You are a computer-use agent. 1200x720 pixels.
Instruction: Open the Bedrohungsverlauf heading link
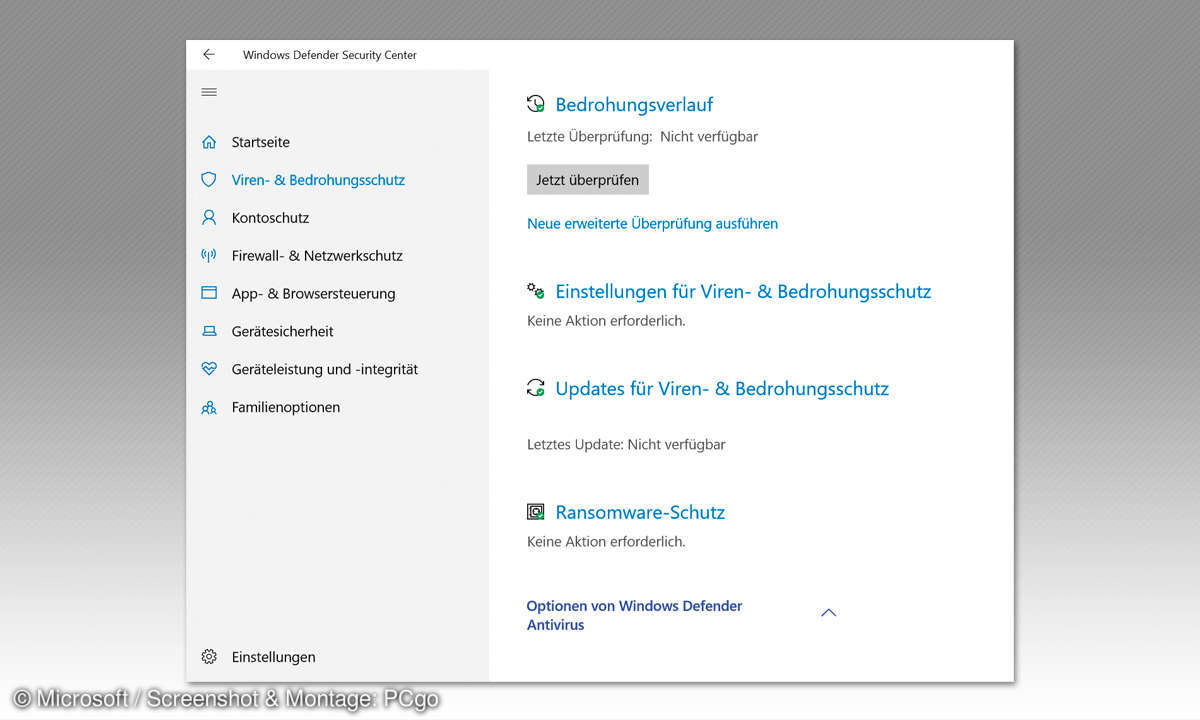(634, 105)
